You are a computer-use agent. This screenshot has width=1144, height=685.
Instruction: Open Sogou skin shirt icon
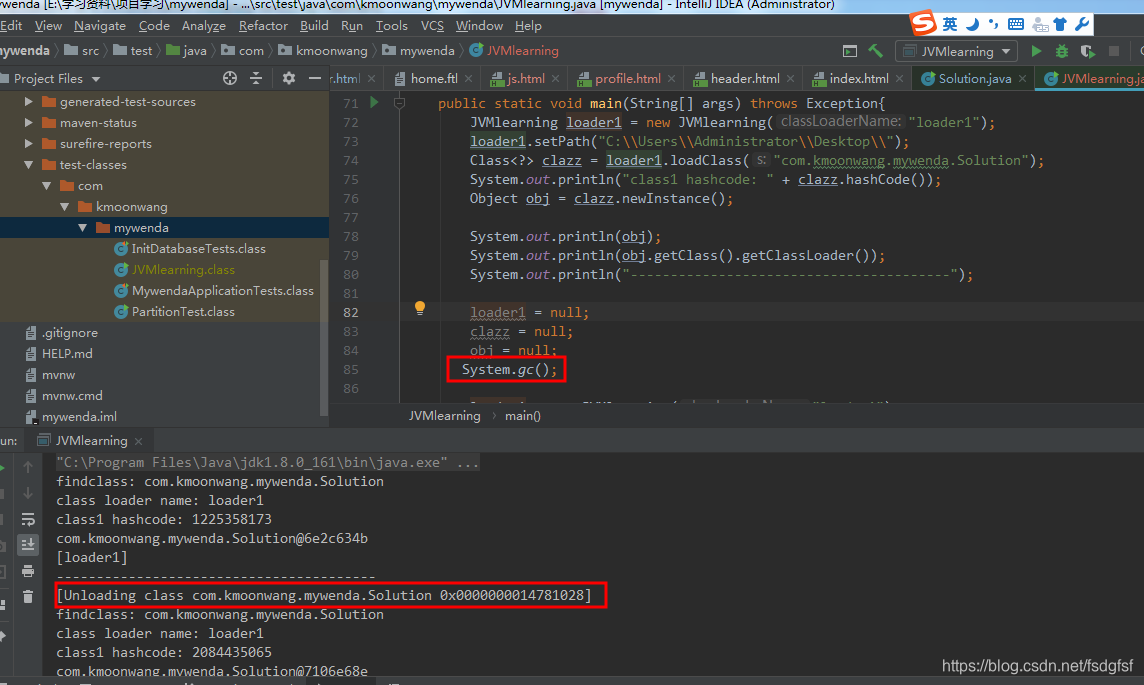tap(1060, 24)
